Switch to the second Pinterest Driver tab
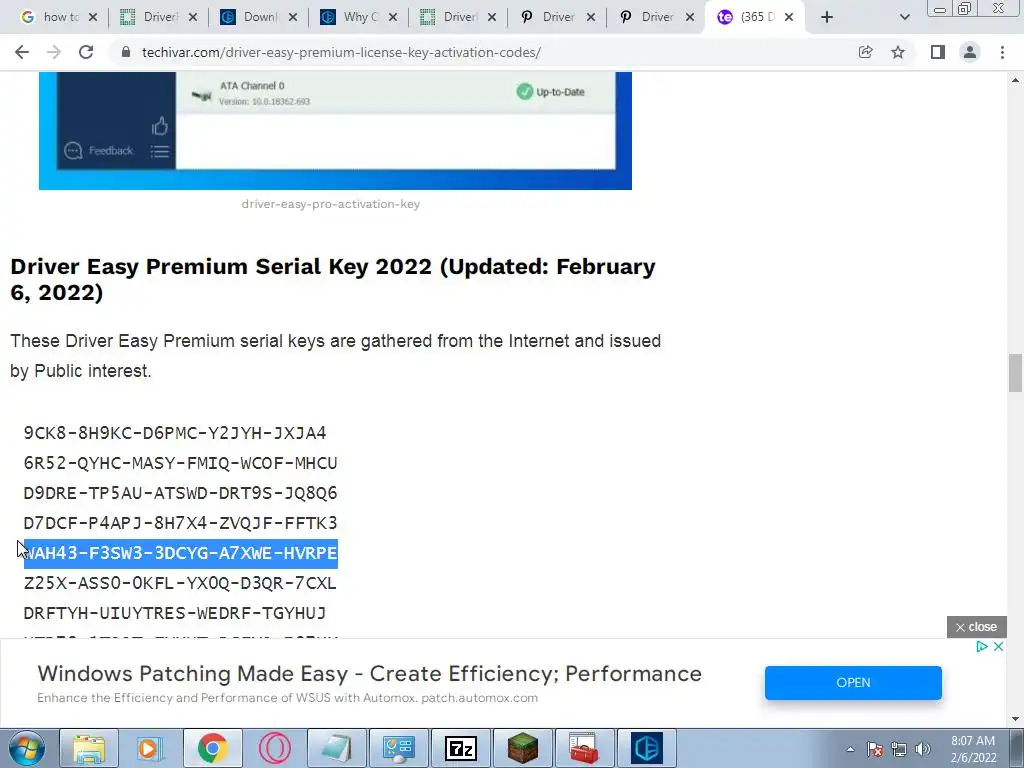 (x=655, y=17)
